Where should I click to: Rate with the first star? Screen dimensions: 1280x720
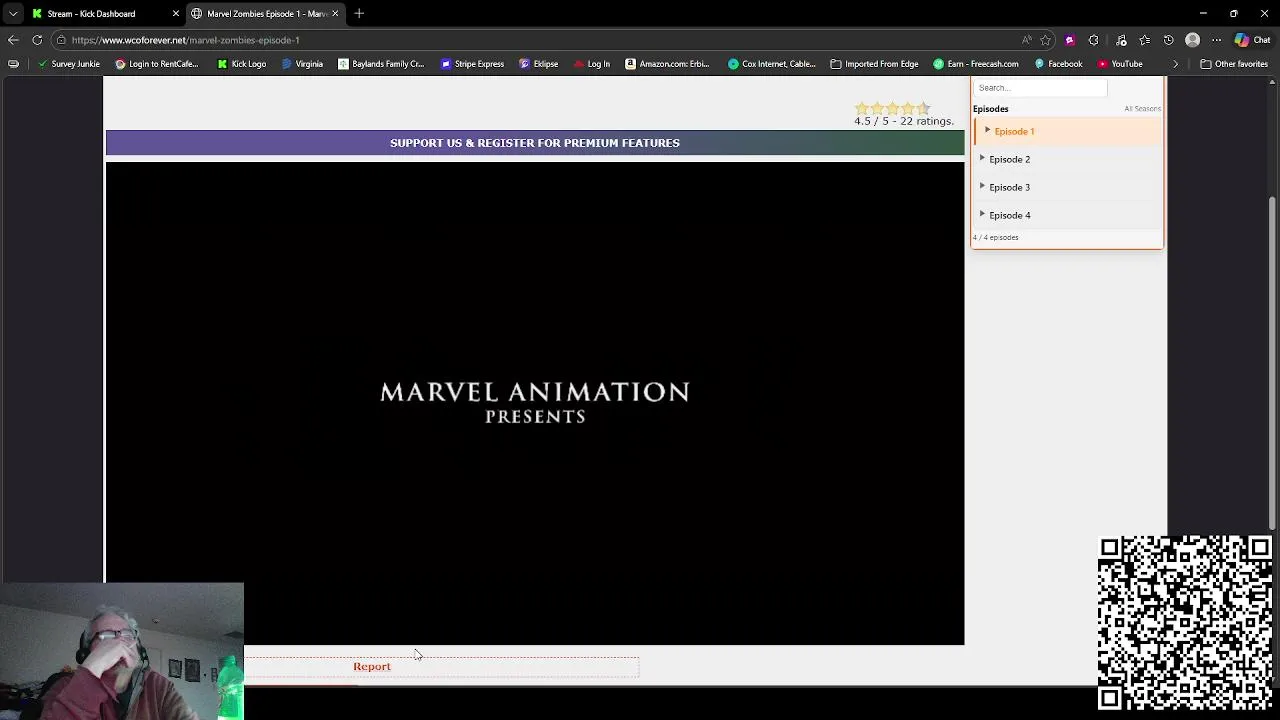(x=861, y=108)
